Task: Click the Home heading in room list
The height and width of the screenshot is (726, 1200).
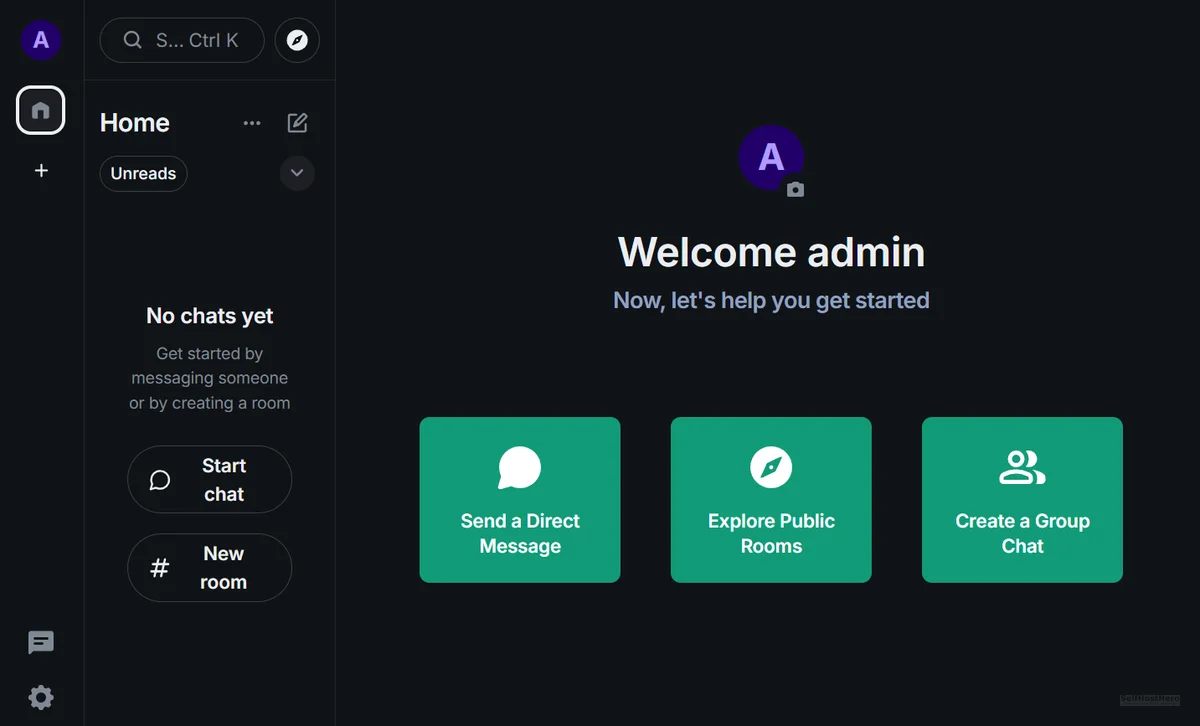Action: click(x=135, y=123)
